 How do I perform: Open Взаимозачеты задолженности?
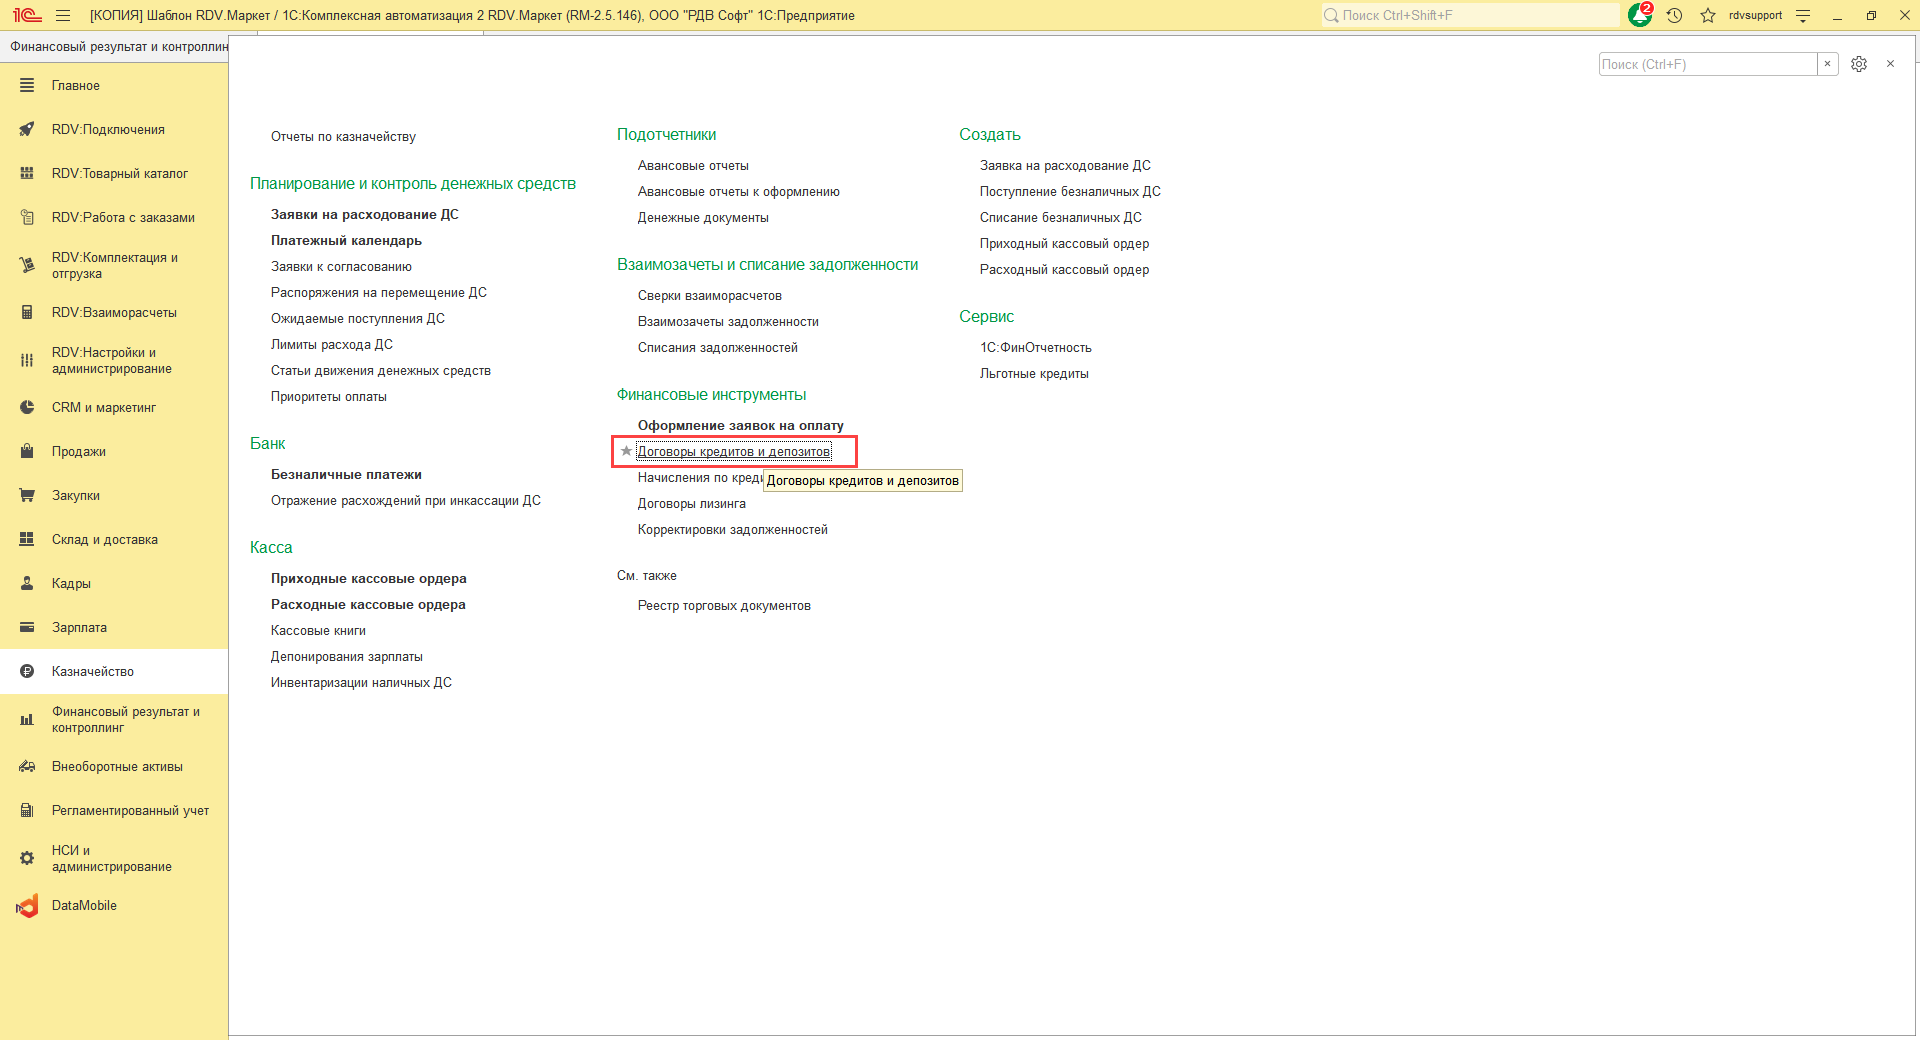[x=728, y=322]
